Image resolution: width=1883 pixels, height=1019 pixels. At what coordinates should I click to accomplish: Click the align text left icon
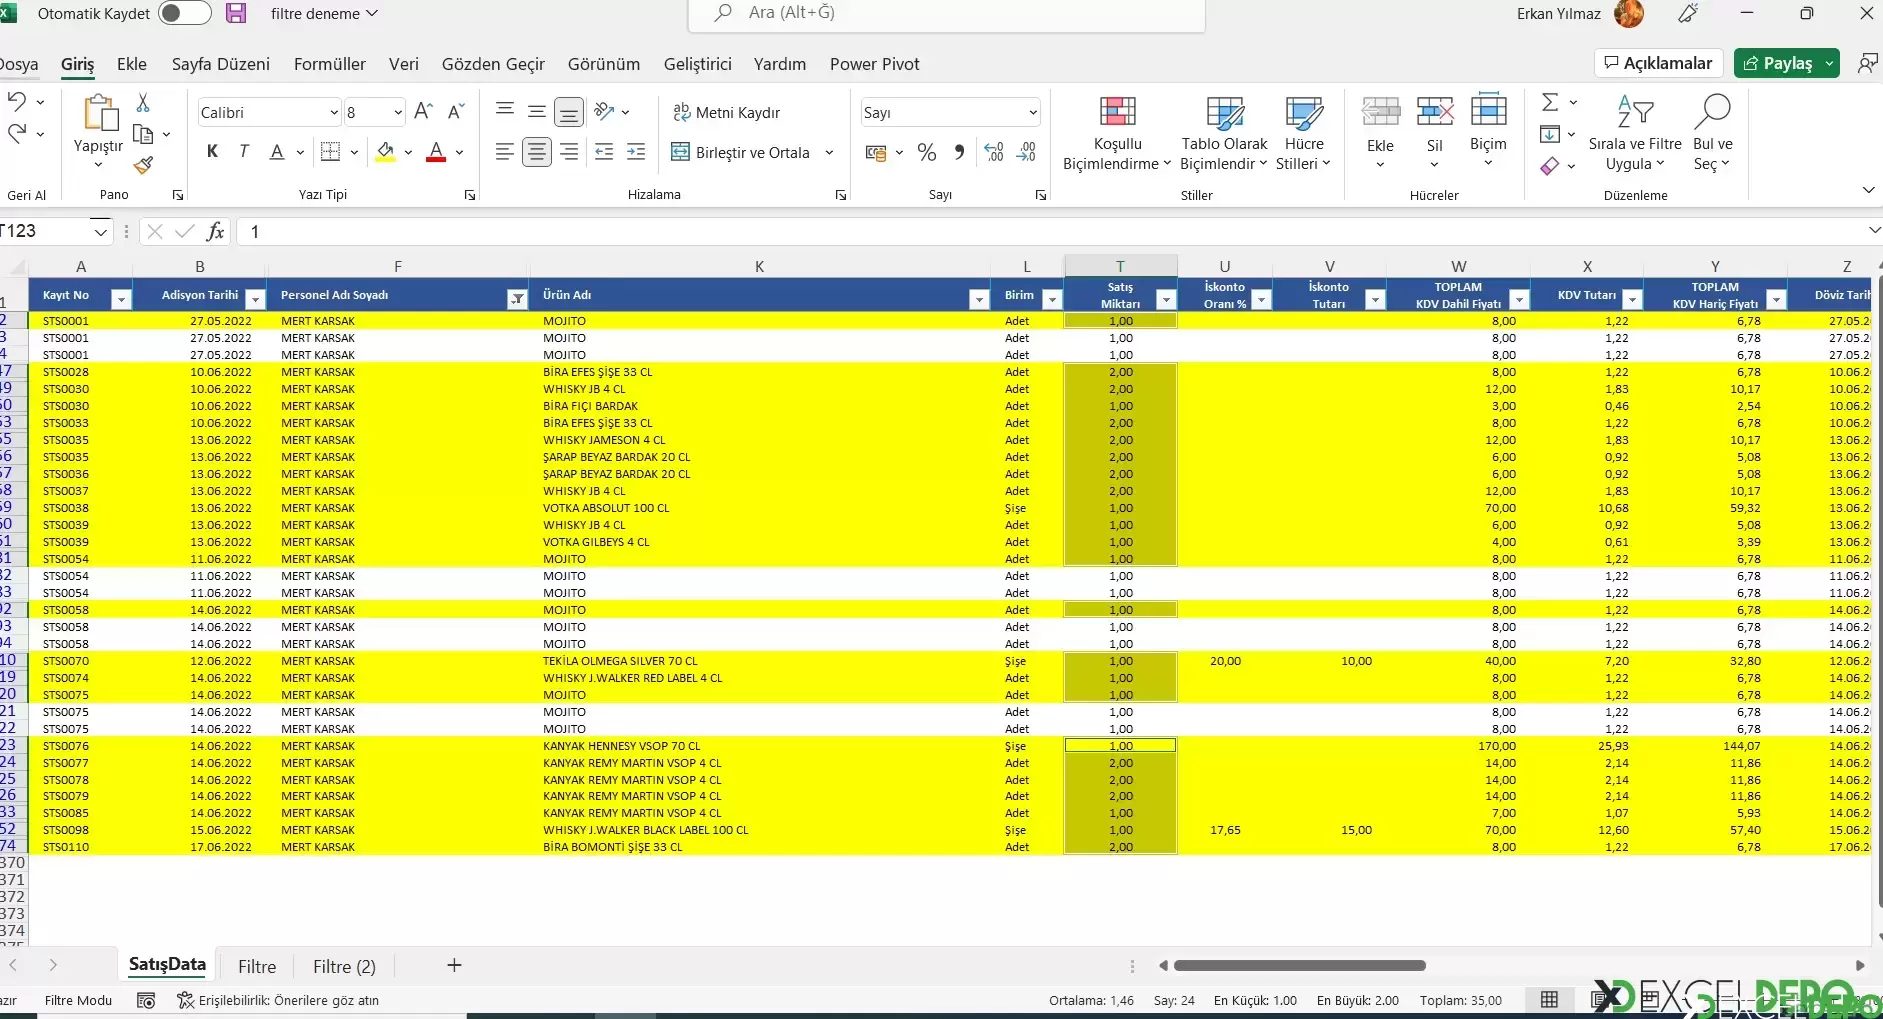[x=505, y=152]
